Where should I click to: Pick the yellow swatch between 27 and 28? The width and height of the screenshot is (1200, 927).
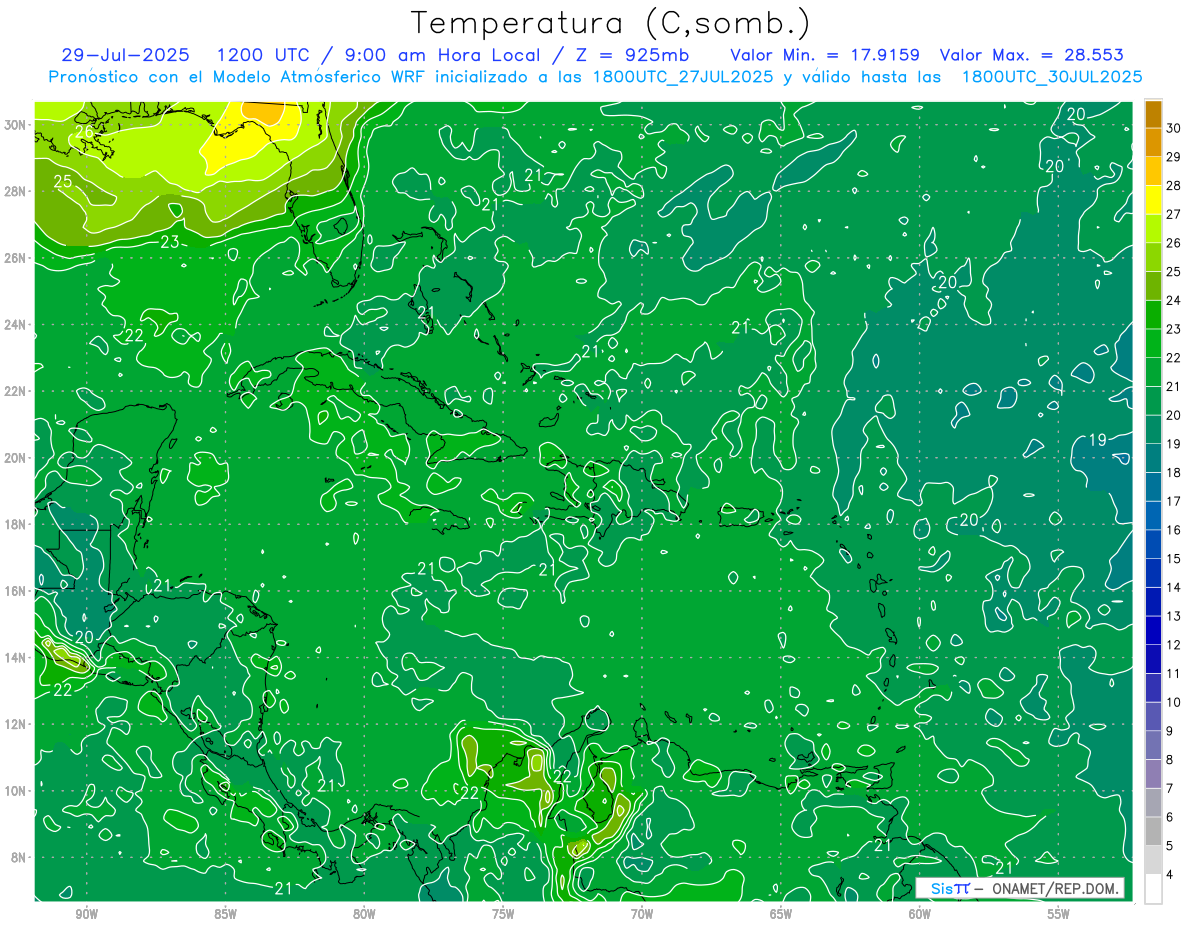(x=1153, y=200)
